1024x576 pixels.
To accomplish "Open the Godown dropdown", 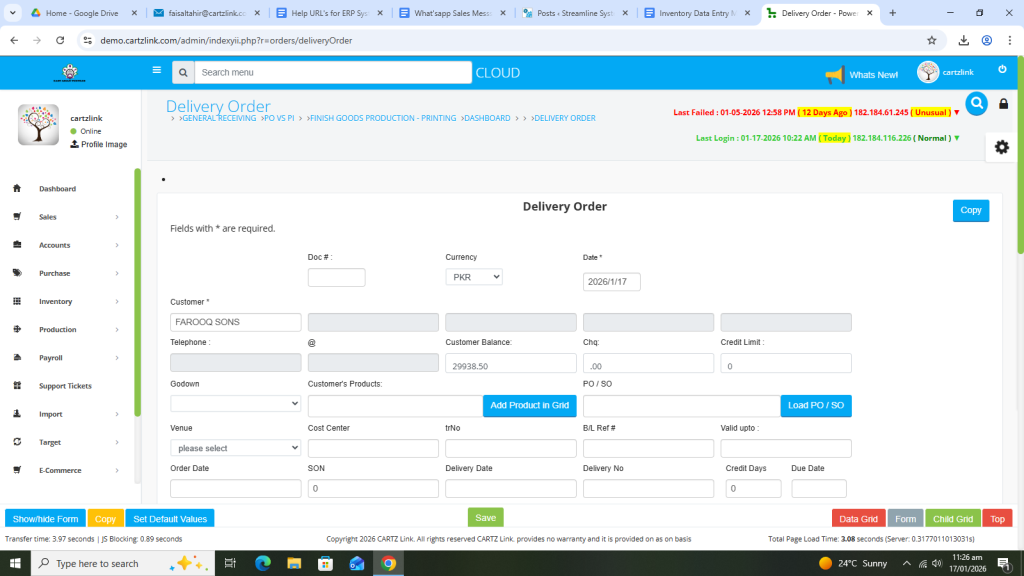I will pyautogui.click(x=235, y=403).
